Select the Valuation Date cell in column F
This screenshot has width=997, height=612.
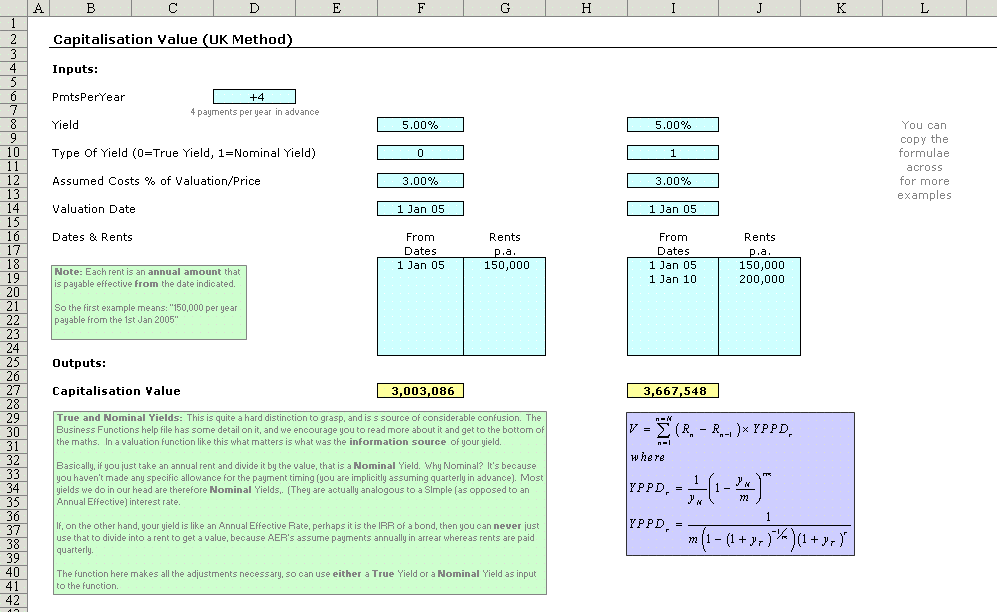click(420, 209)
